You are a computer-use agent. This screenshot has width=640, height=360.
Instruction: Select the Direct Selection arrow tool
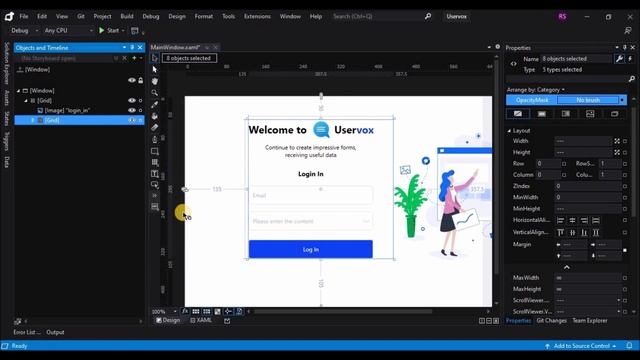[x=154, y=69]
